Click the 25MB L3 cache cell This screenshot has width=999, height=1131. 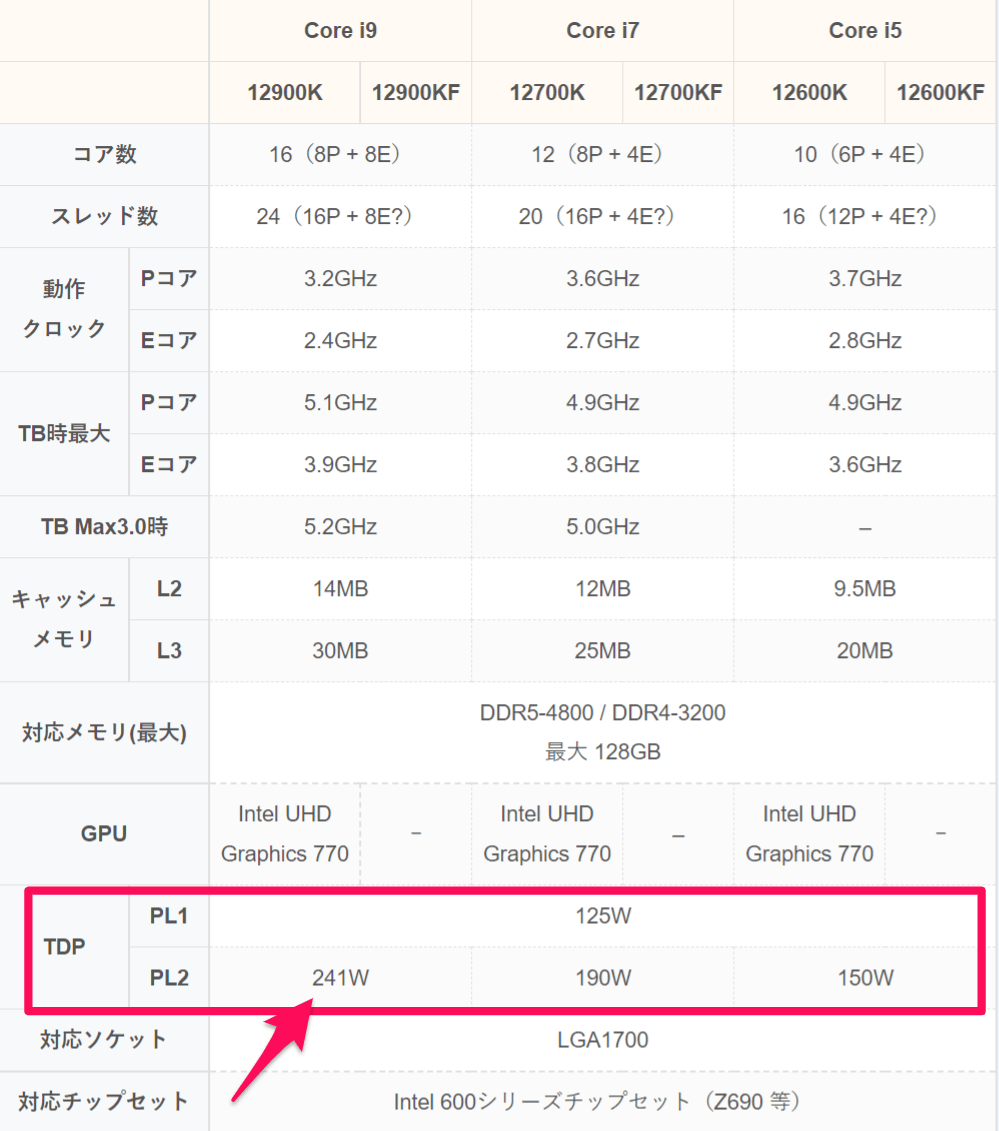(x=602, y=651)
